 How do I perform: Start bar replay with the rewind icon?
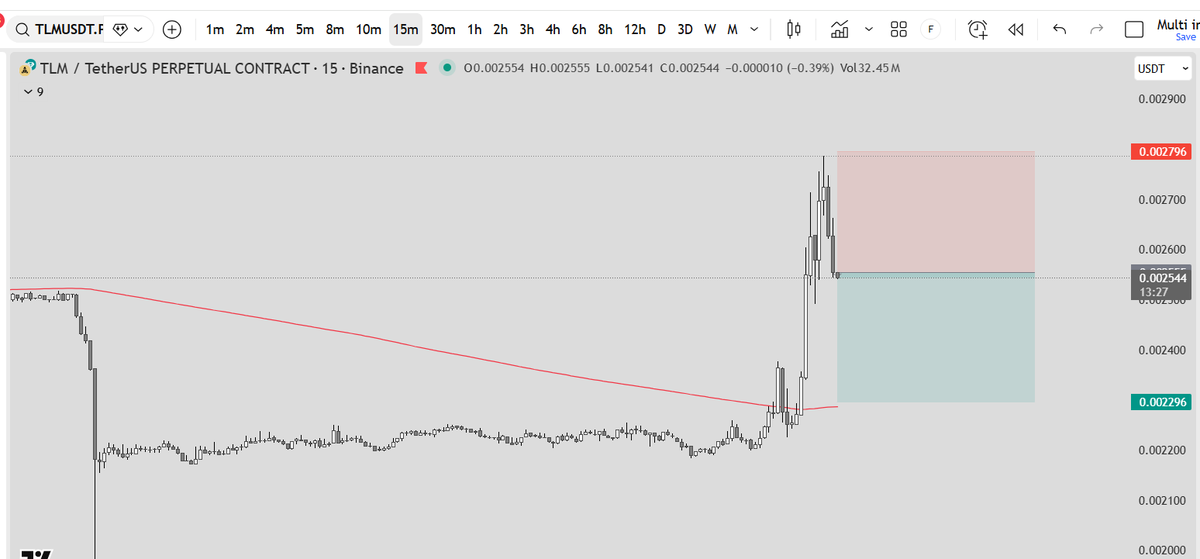tap(1016, 30)
